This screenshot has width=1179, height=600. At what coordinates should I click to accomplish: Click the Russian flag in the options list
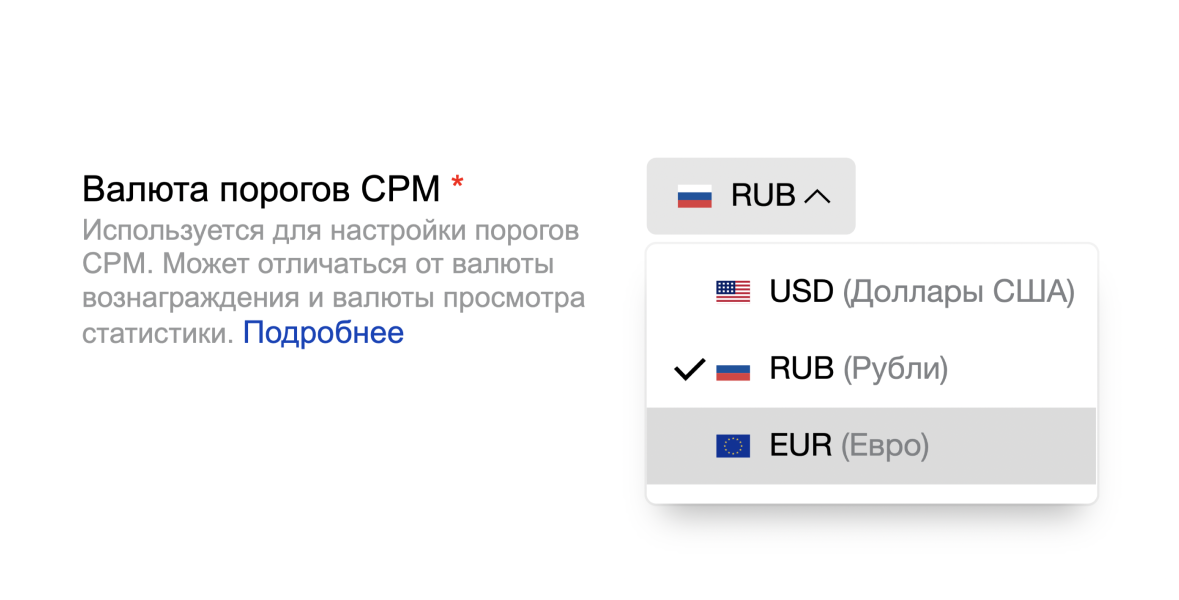[733, 370]
